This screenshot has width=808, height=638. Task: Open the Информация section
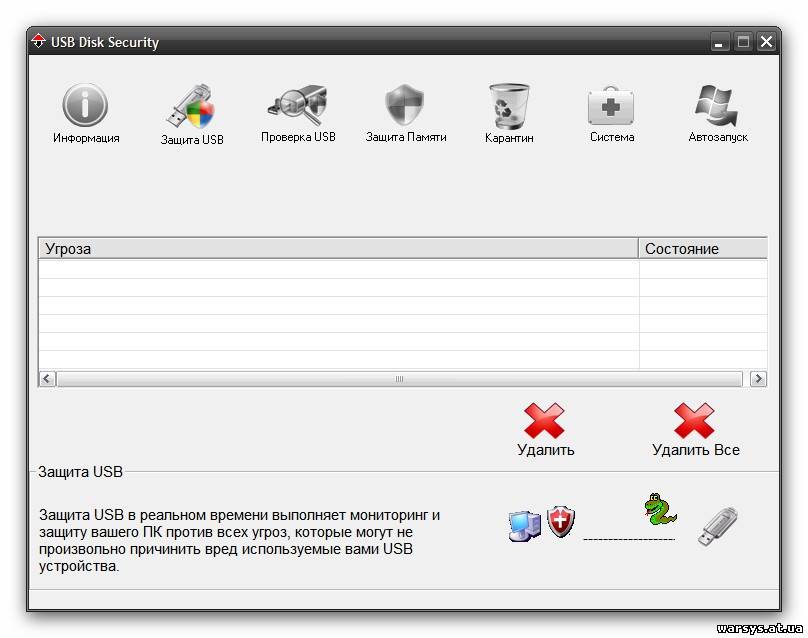point(86,114)
